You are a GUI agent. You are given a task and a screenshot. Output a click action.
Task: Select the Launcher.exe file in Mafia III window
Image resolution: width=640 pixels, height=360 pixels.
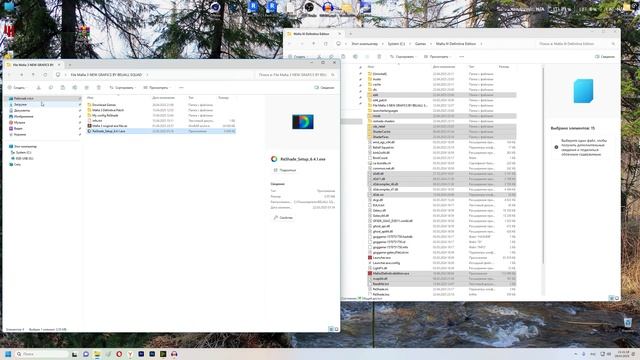pyautogui.click(x=442, y=258)
